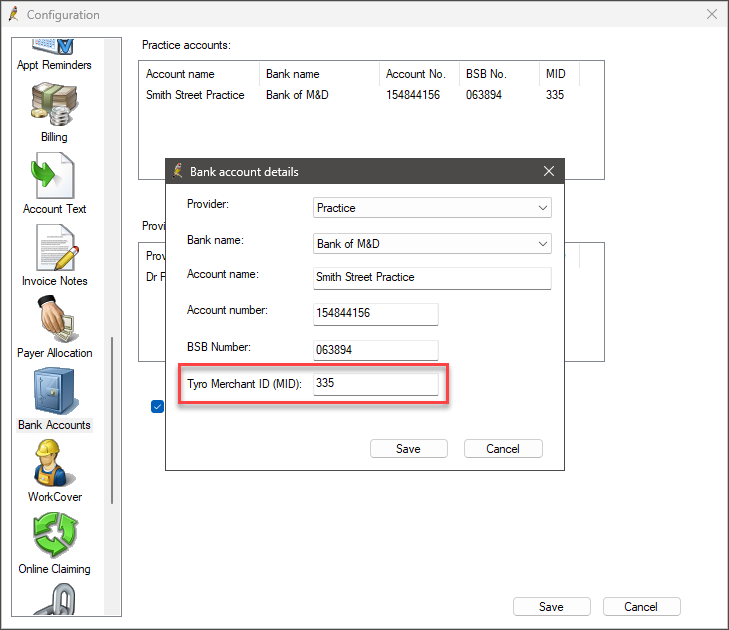The image size is (729, 630).
Task: Cancel the bank account details dialog
Action: 503,449
